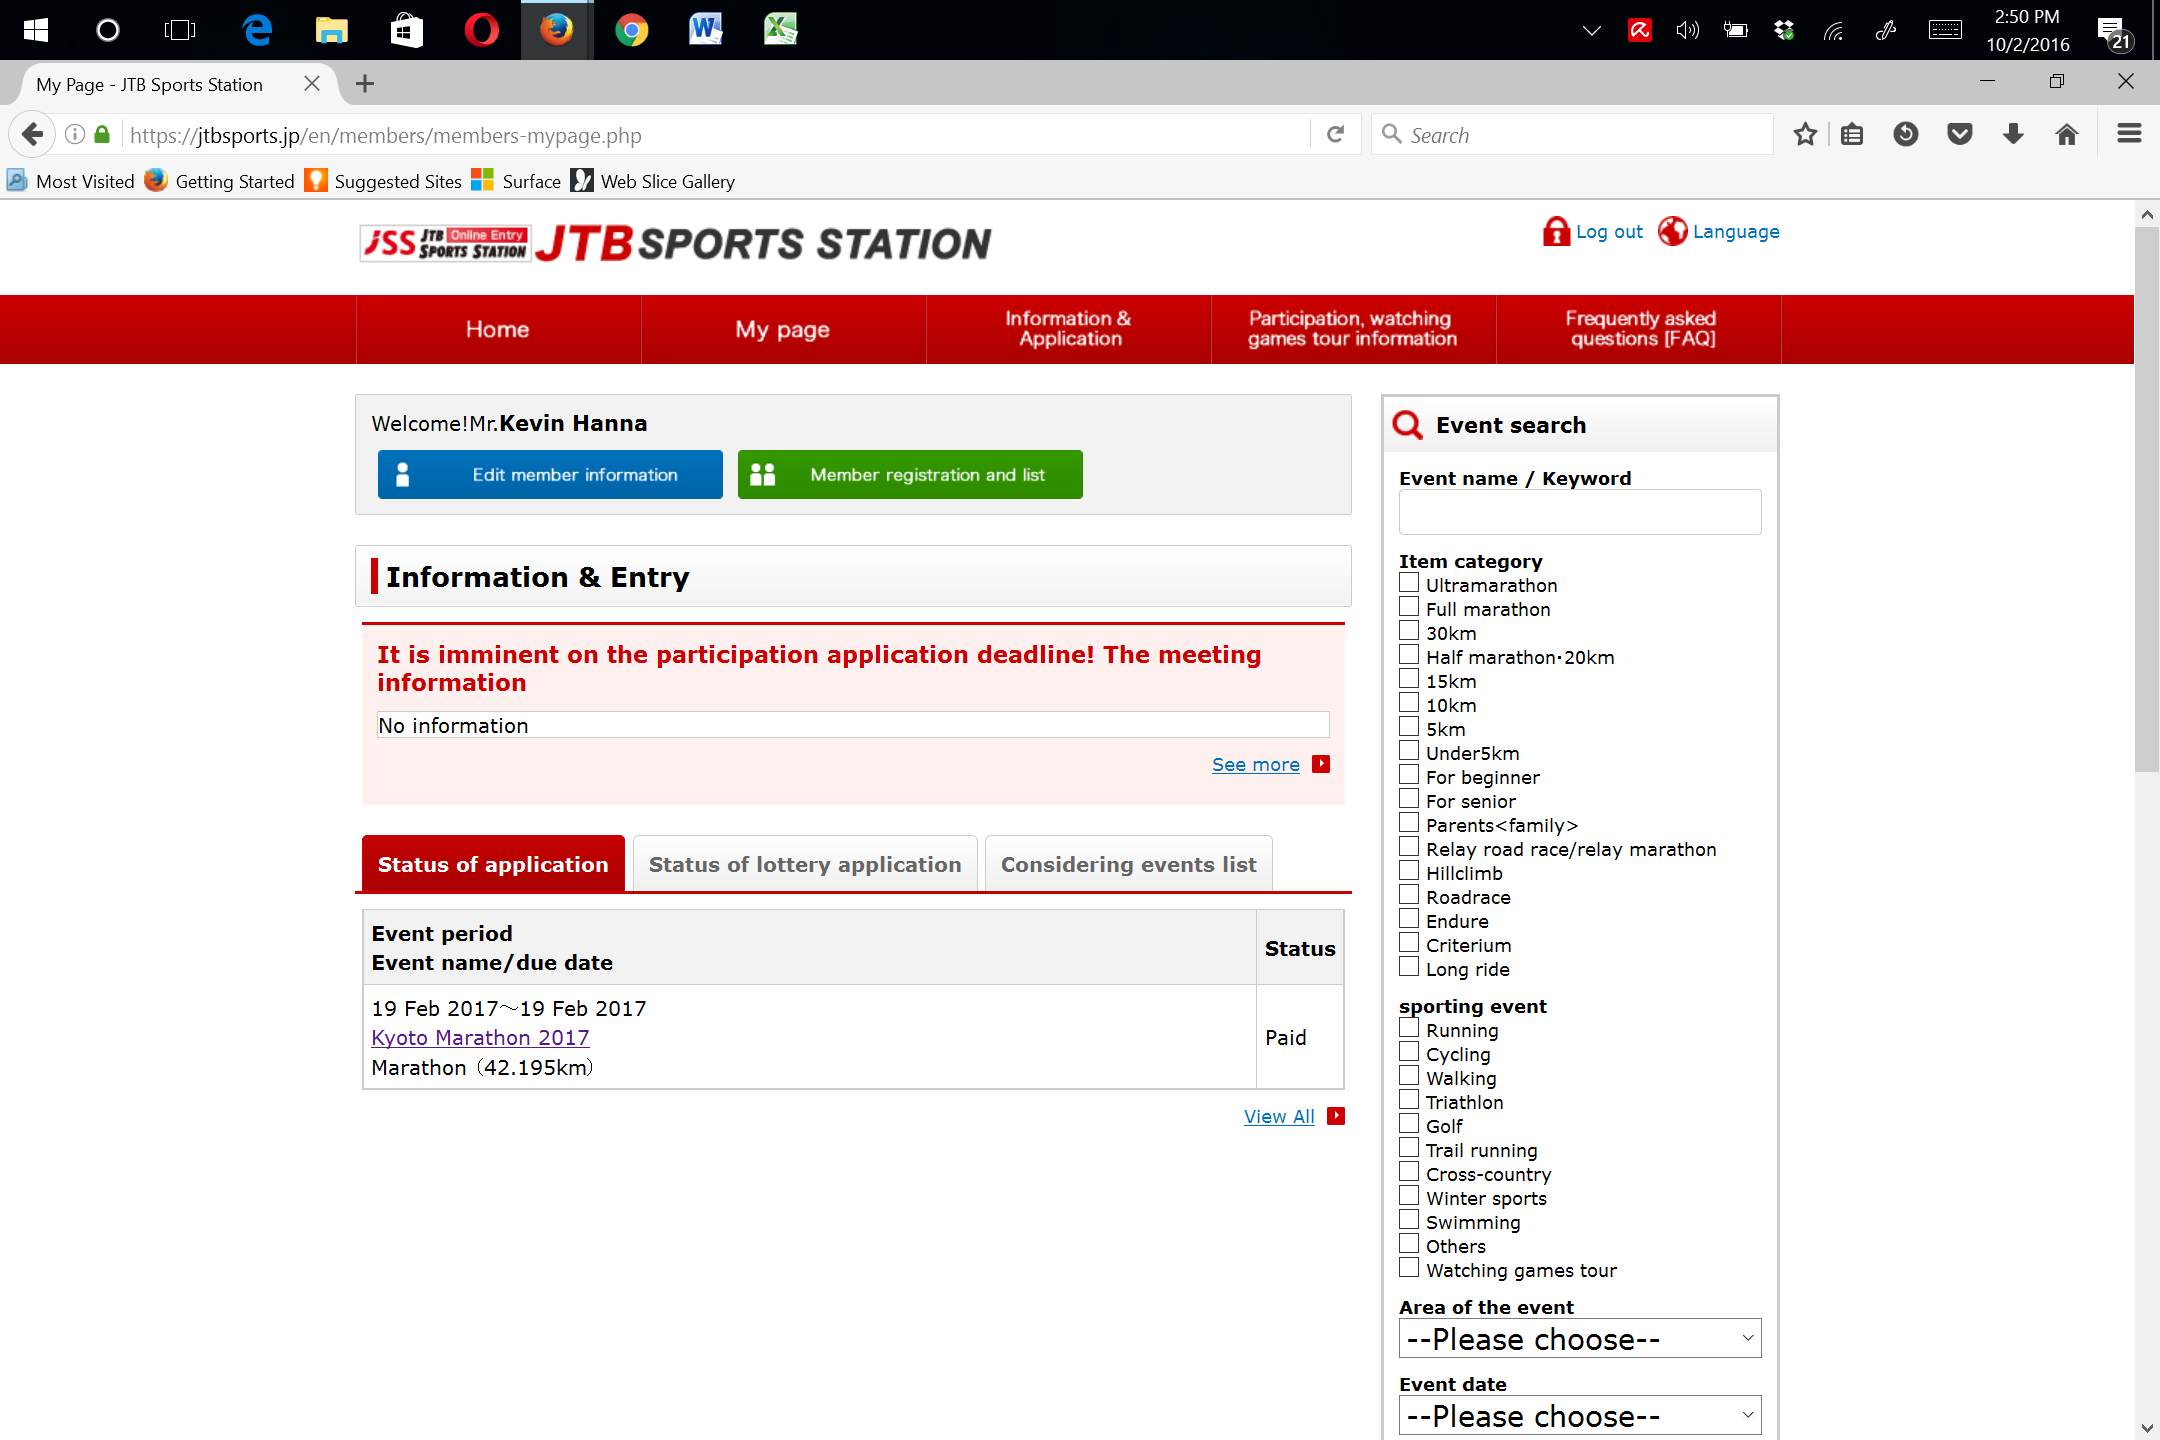Close the My Page - JTB Sports Station tab
The image size is (2160, 1440).
312,84
